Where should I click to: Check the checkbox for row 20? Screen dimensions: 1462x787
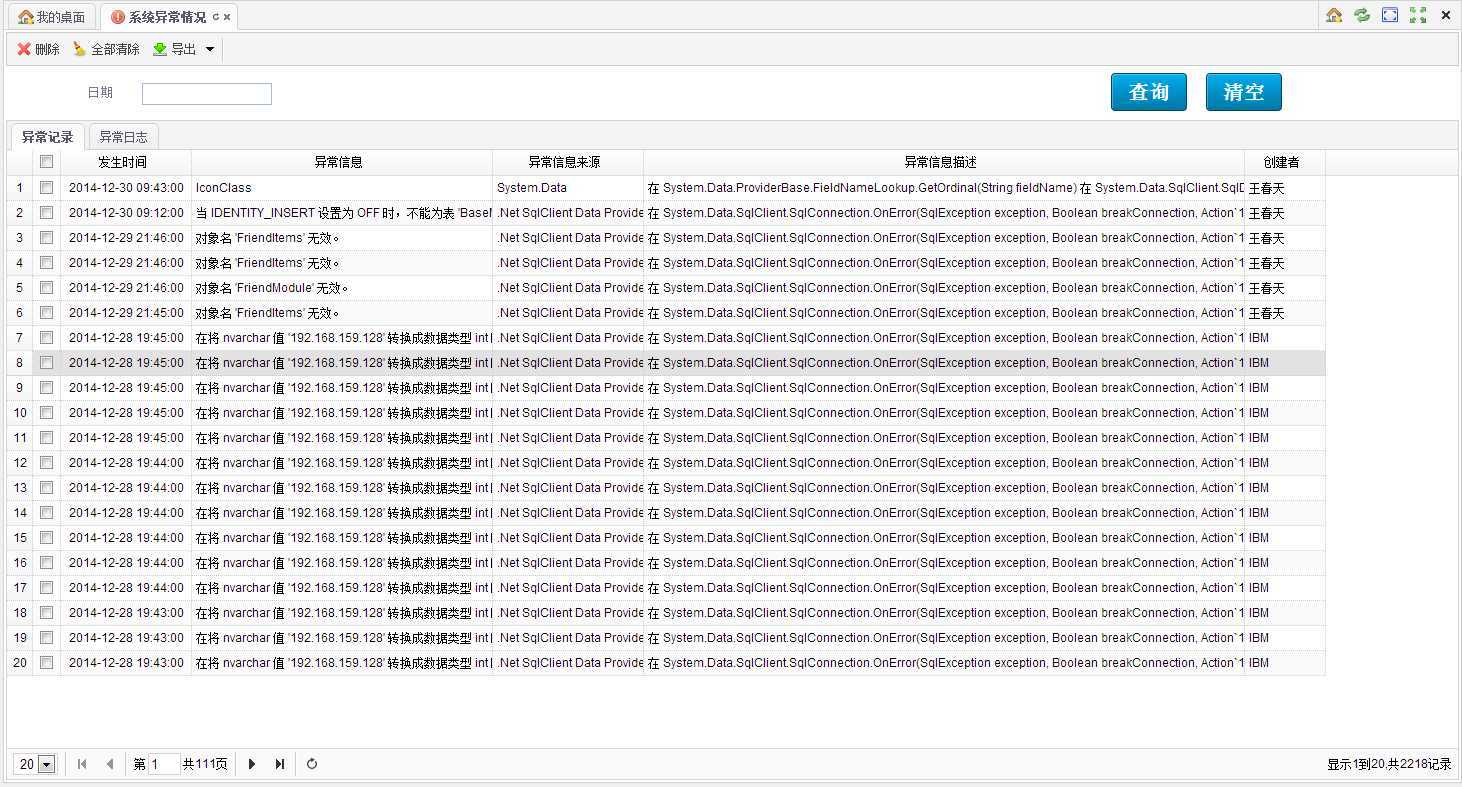point(46,662)
